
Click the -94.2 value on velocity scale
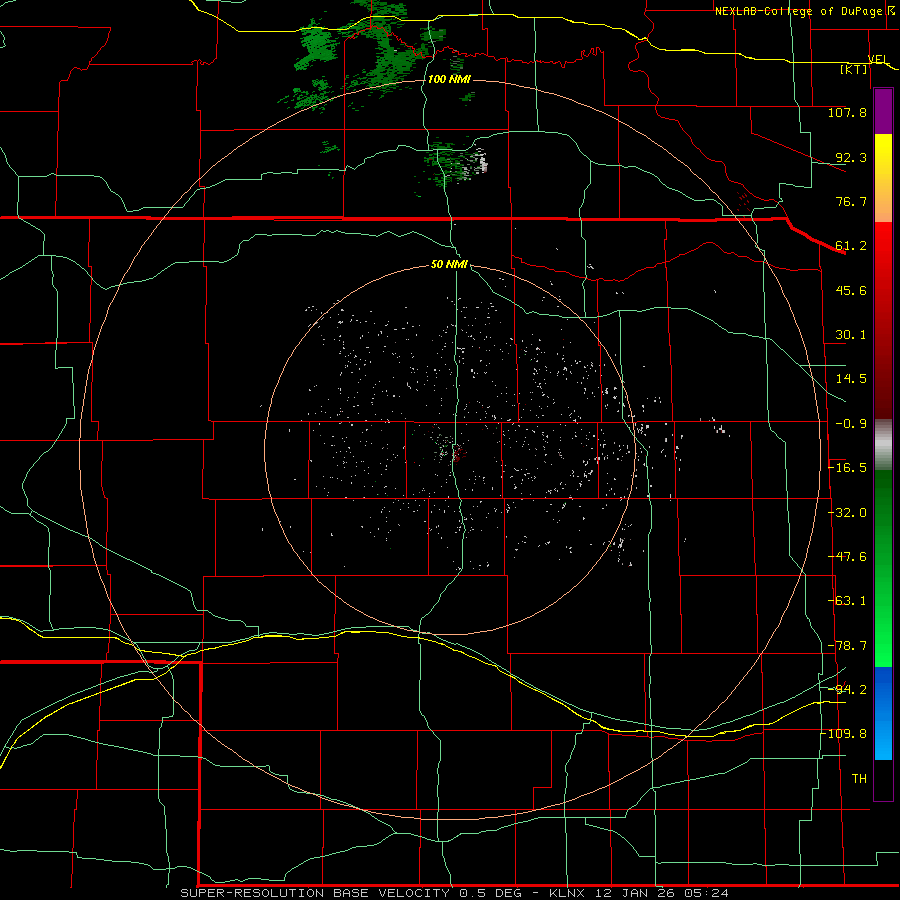click(x=847, y=690)
